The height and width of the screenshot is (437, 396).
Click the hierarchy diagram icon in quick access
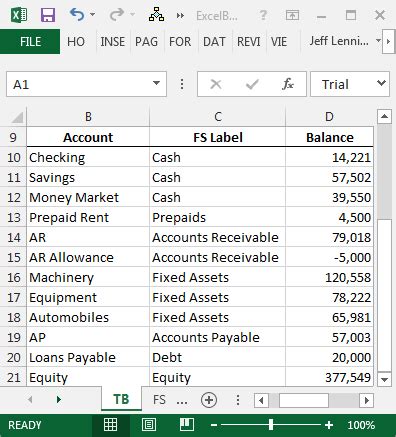click(156, 15)
